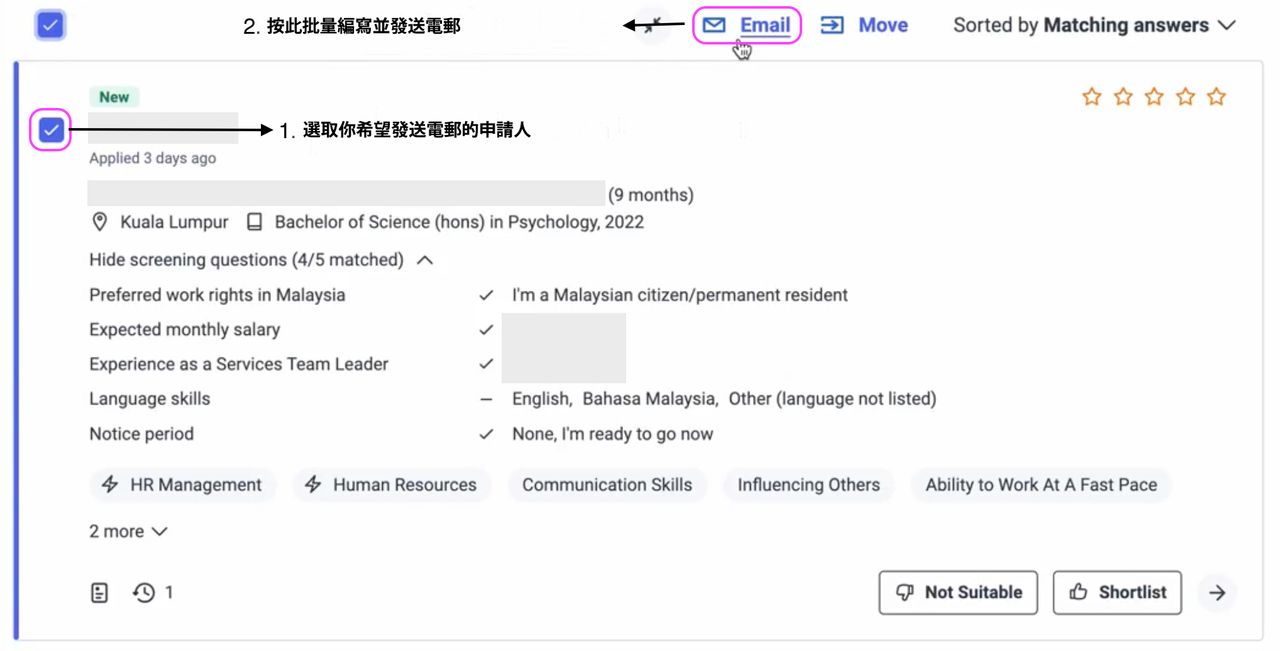Select the HR Management skill tag

pos(182,485)
